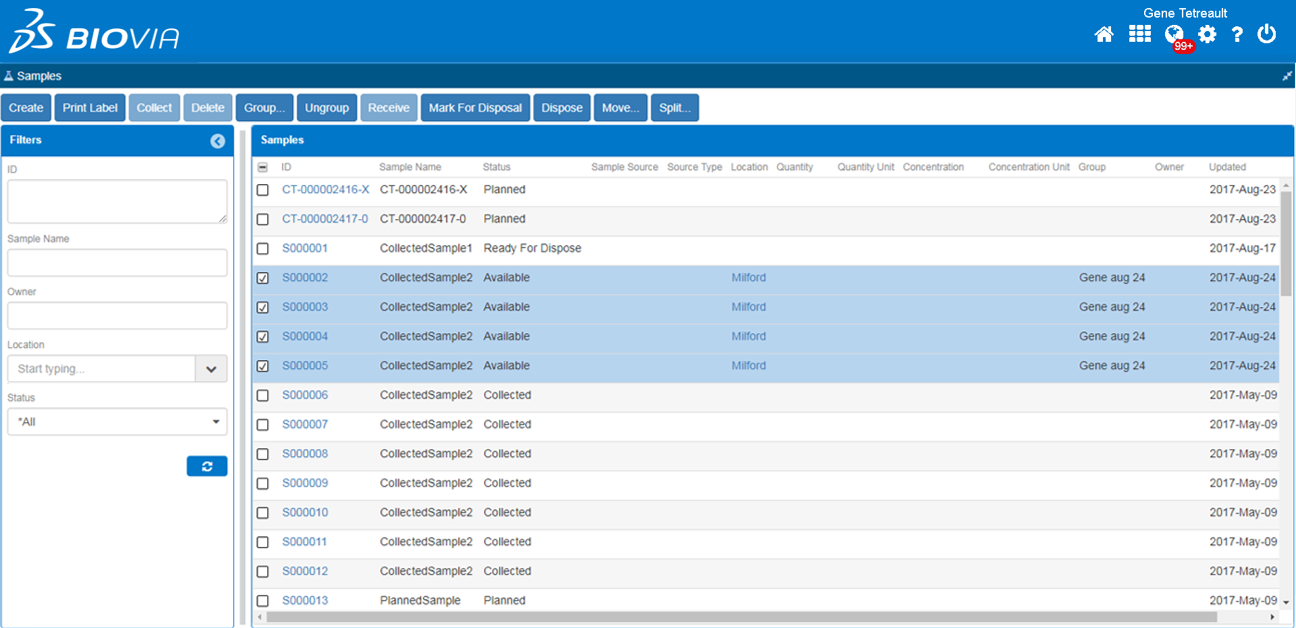Click the power logout icon
1296x628 pixels.
coord(1267,35)
